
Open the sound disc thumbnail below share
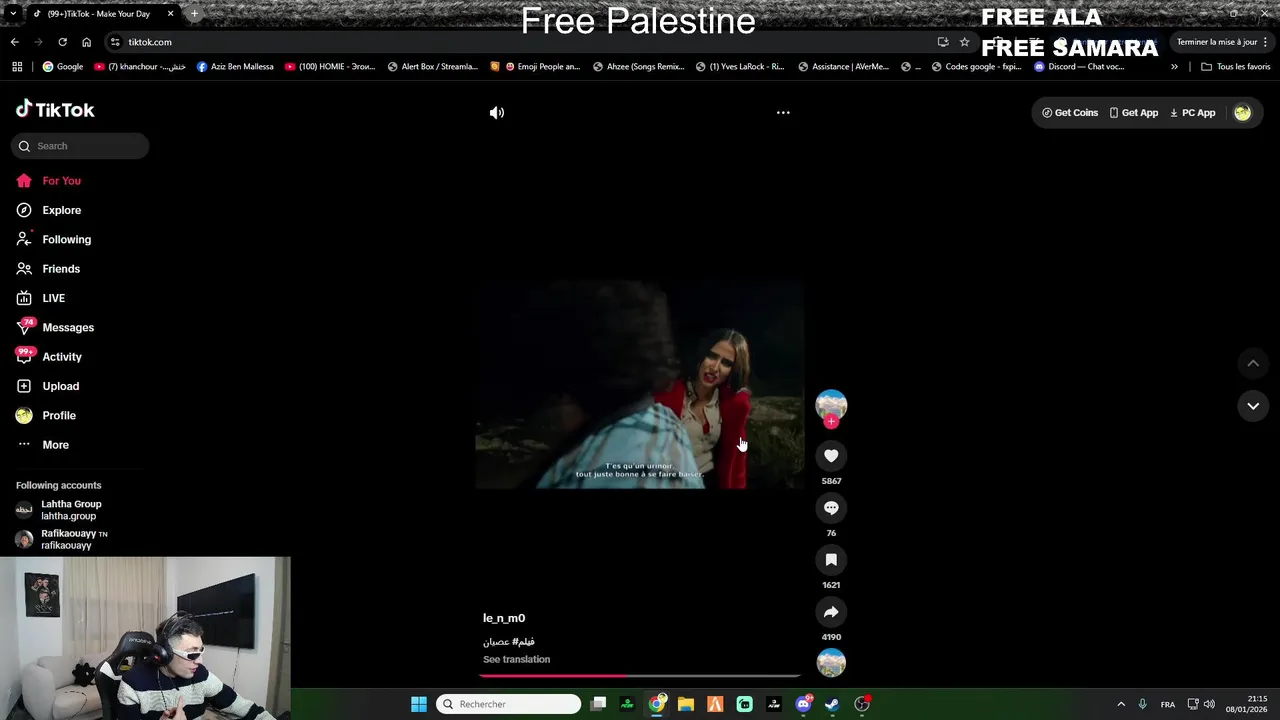click(x=831, y=663)
